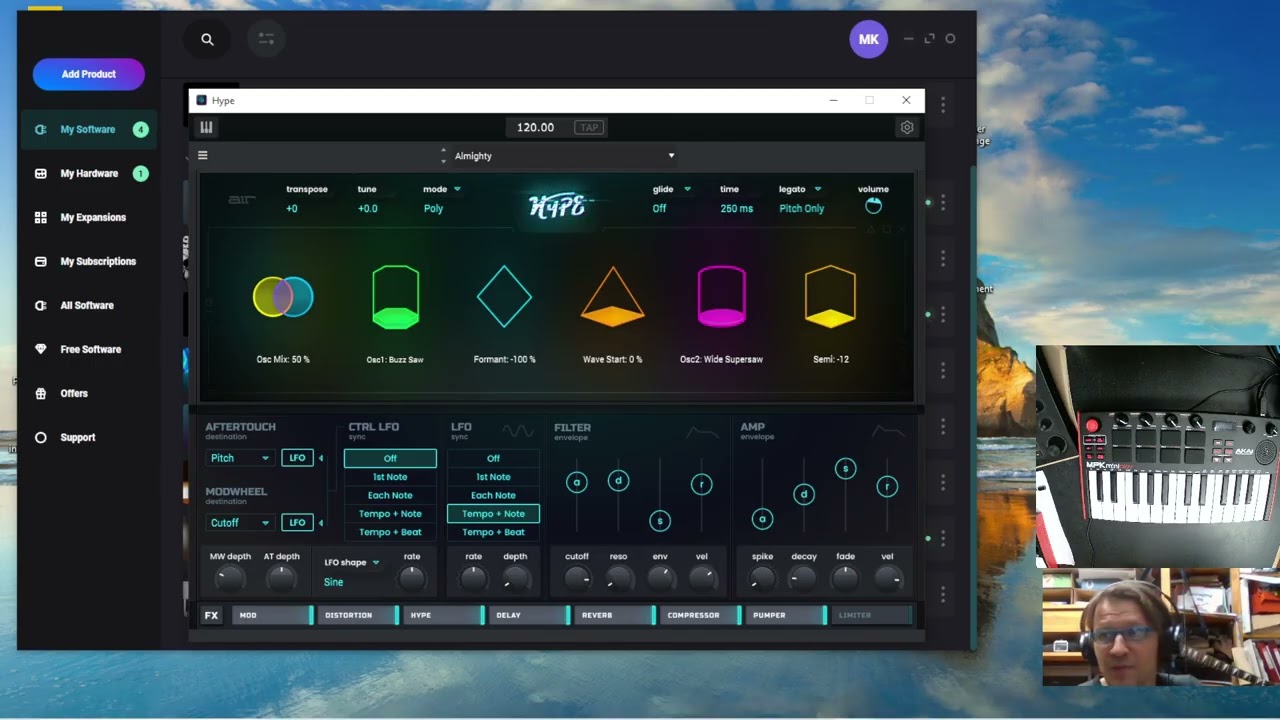Go to All Software
Screen dimensions: 1280x720
pyautogui.click(x=87, y=305)
